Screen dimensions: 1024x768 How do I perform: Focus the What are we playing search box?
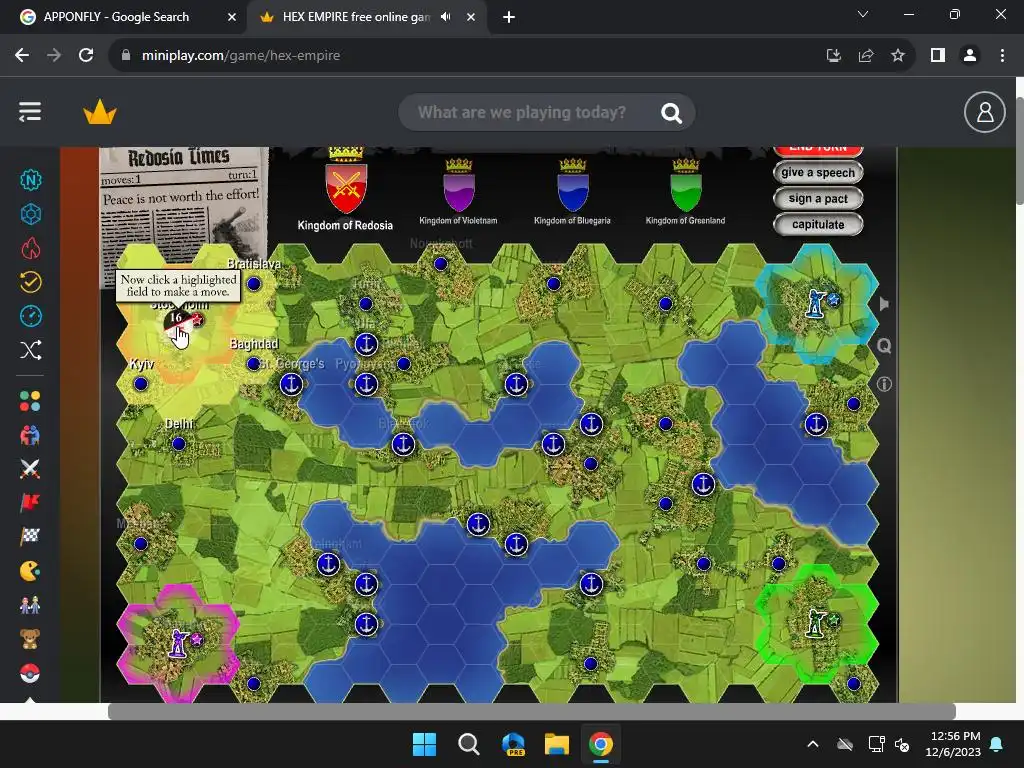click(x=522, y=112)
